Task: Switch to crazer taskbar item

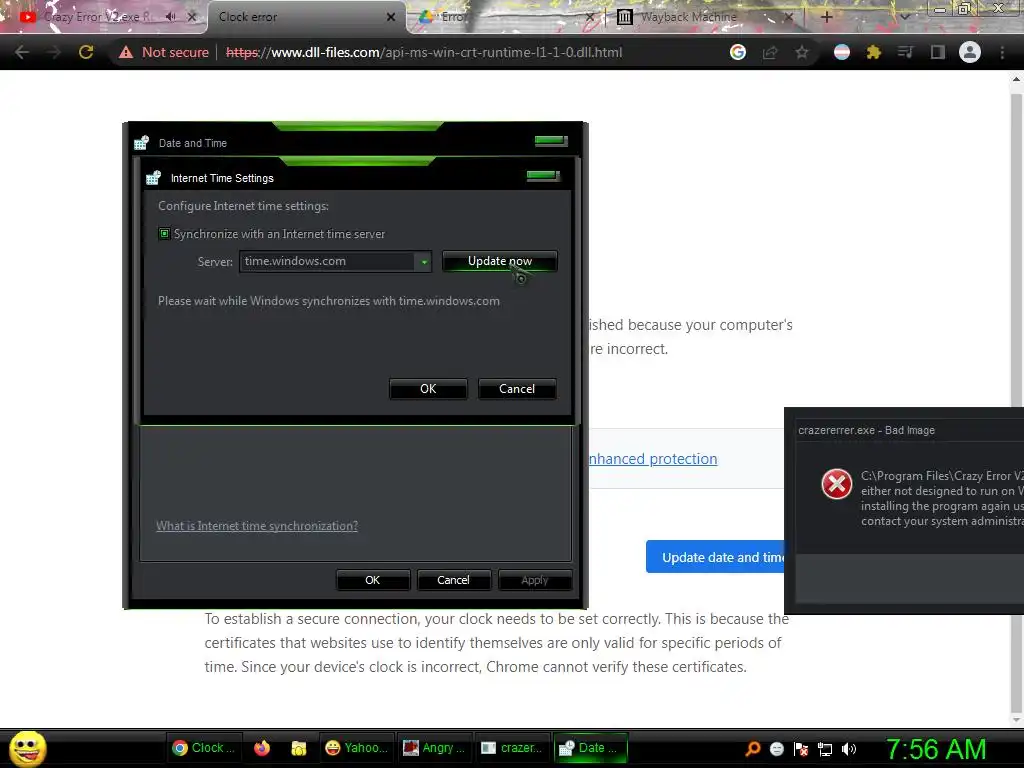Action: point(513,748)
